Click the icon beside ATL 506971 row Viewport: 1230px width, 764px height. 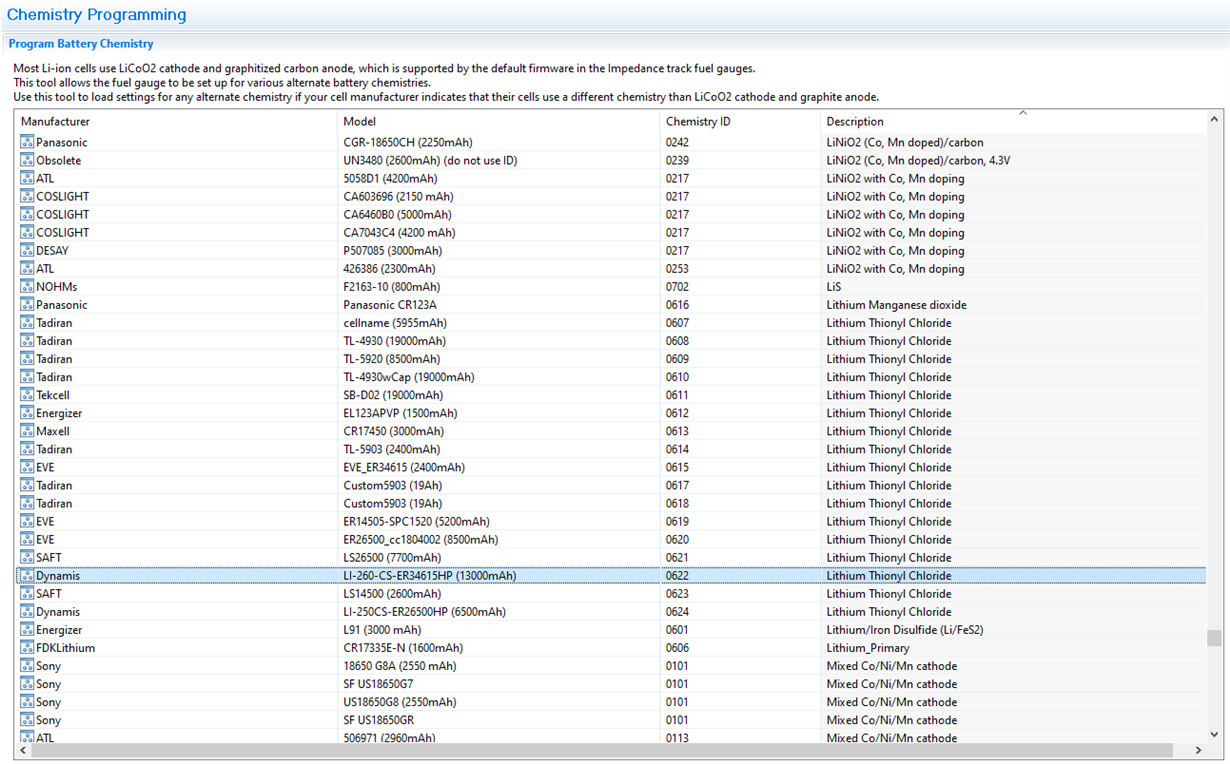27,737
